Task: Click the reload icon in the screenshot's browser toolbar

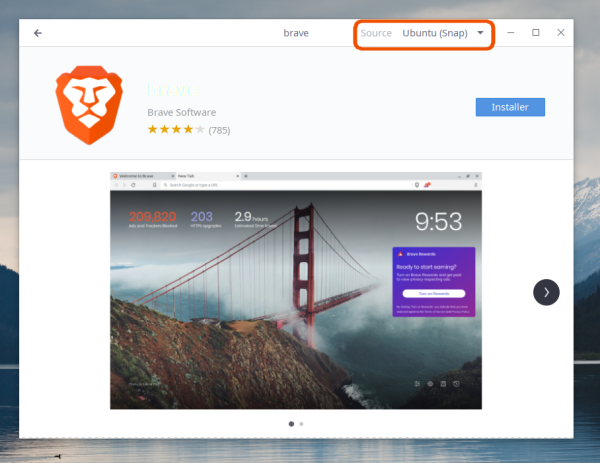Action: pyautogui.click(x=133, y=185)
